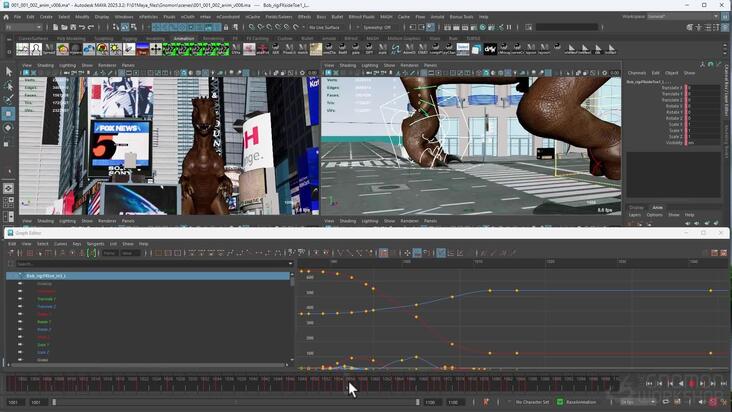Click the lock selection padlock icon
This screenshot has width=732, height=412.
point(226,27)
